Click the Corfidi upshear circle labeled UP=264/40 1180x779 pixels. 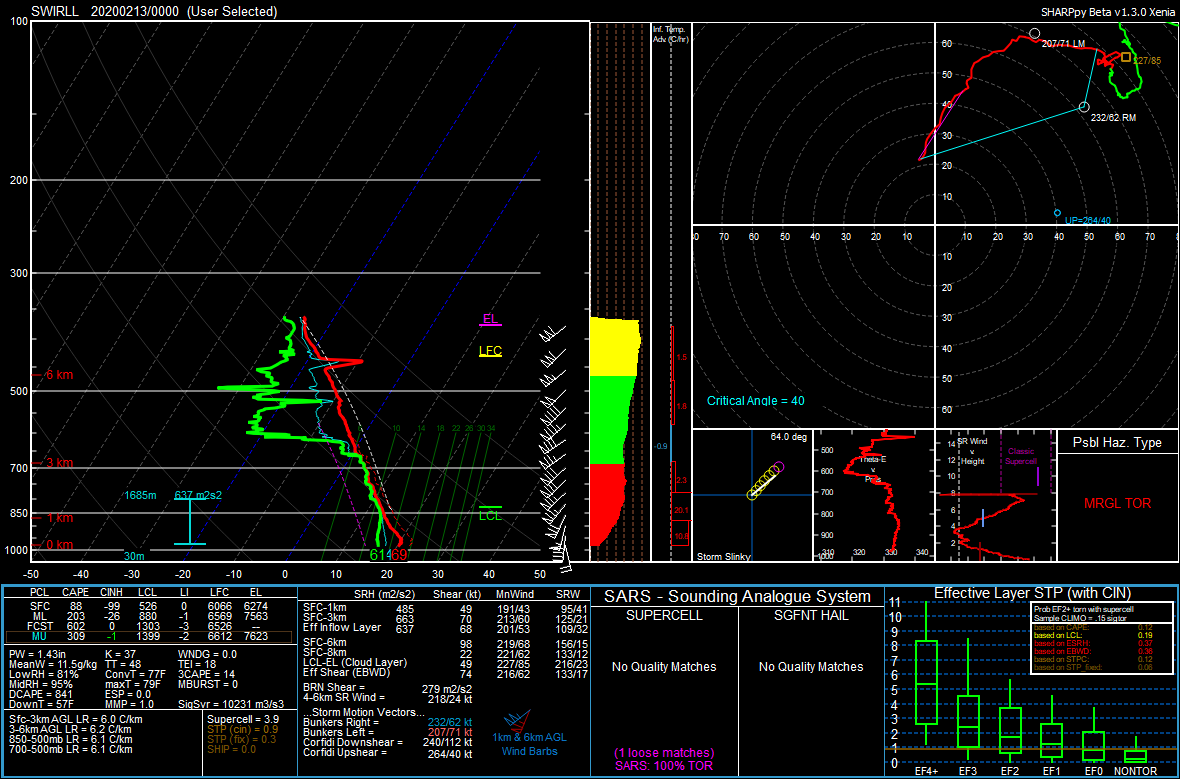1057,213
